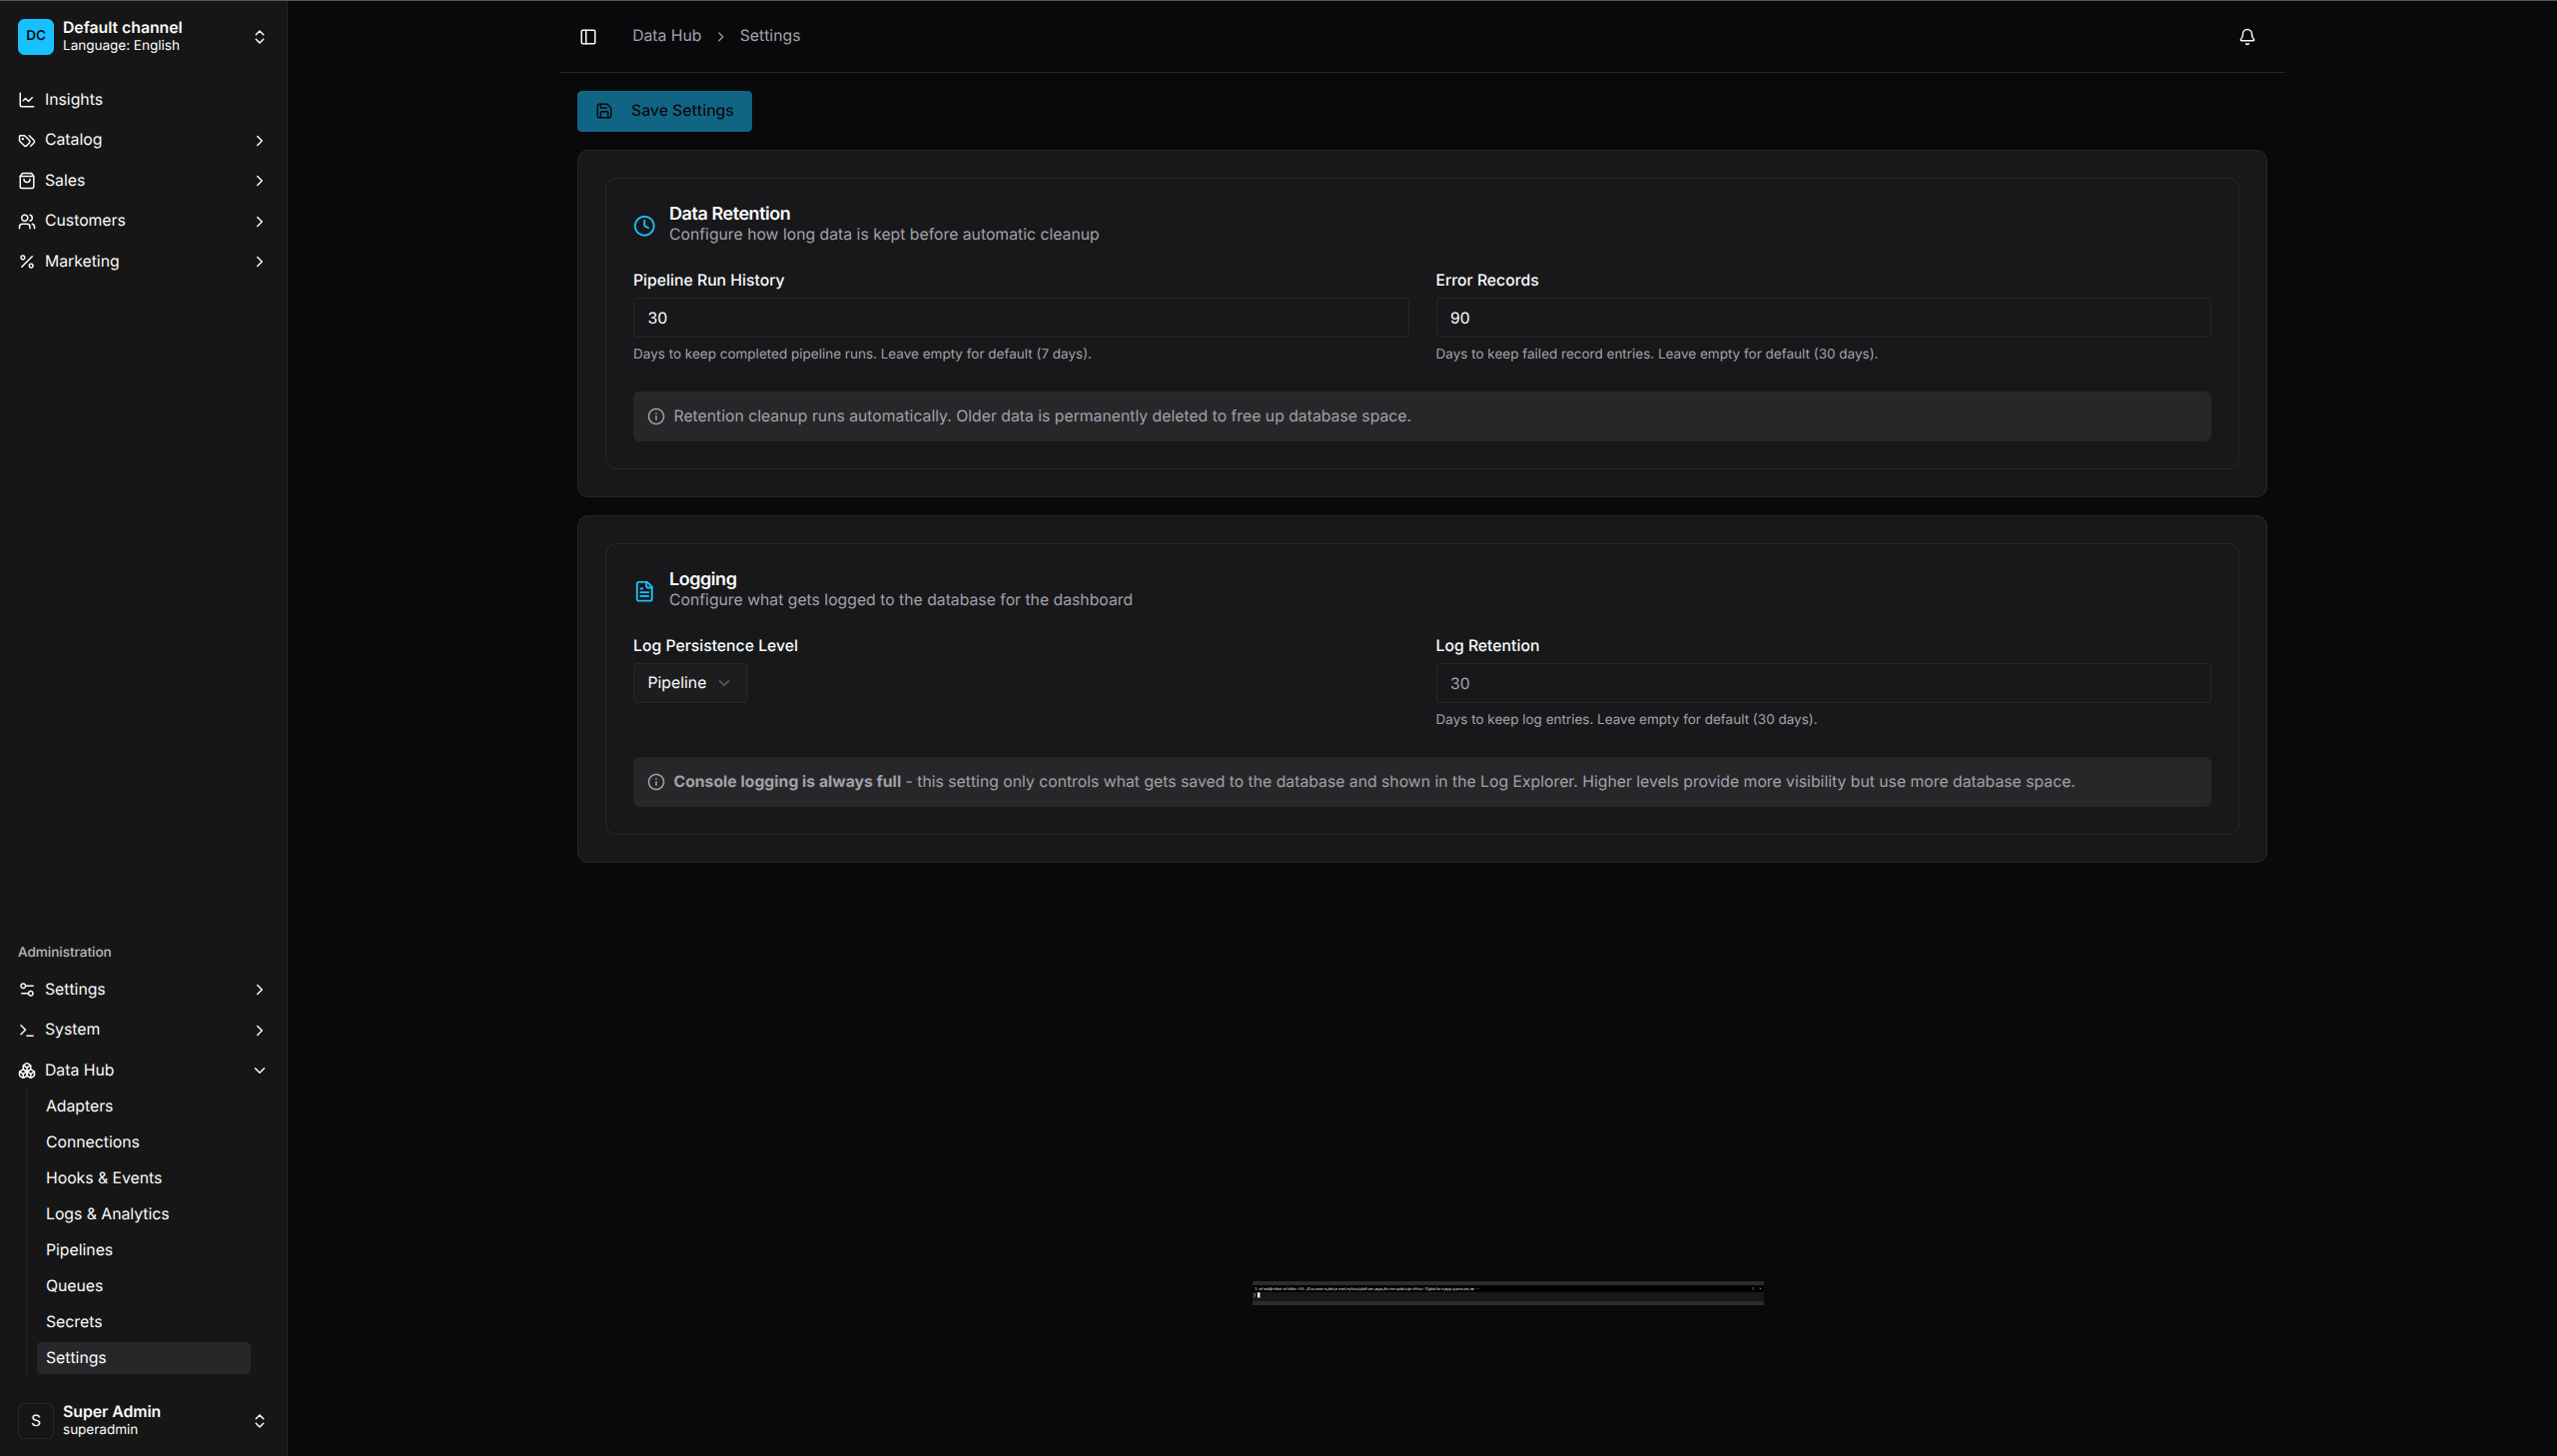Screen dimensions: 2557x1456
Task: Click the Logging document icon
Action: click(x=644, y=590)
